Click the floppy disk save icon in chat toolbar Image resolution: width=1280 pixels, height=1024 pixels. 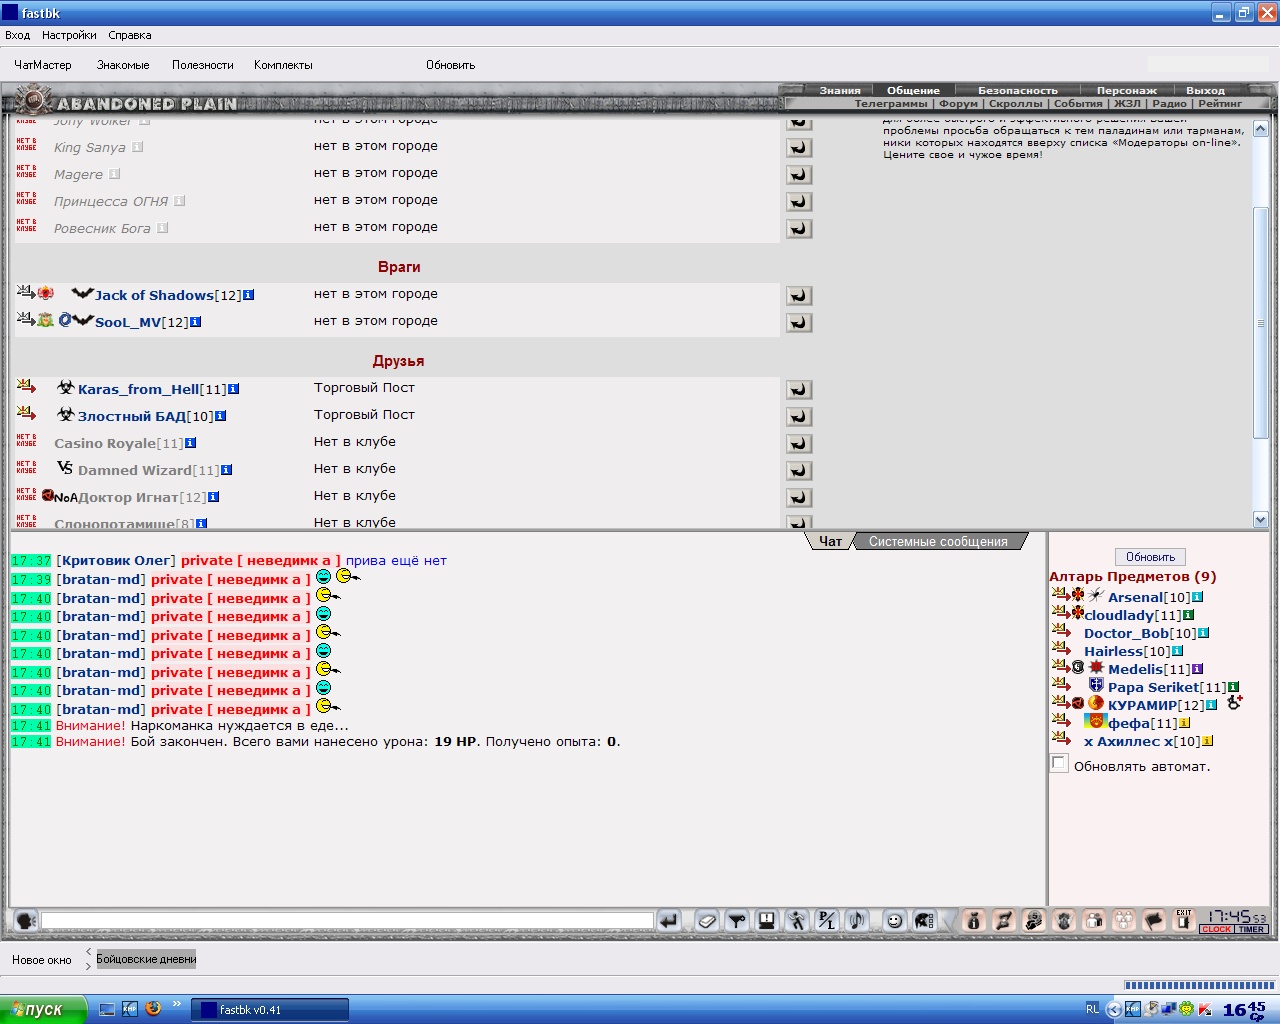[767, 921]
